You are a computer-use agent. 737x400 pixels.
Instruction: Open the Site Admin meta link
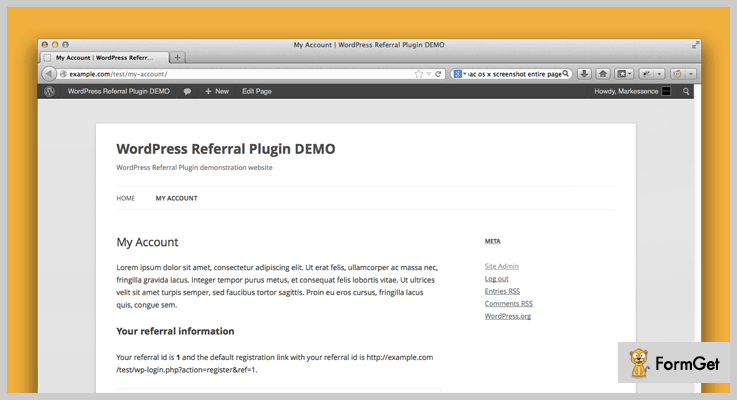point(502,266)
